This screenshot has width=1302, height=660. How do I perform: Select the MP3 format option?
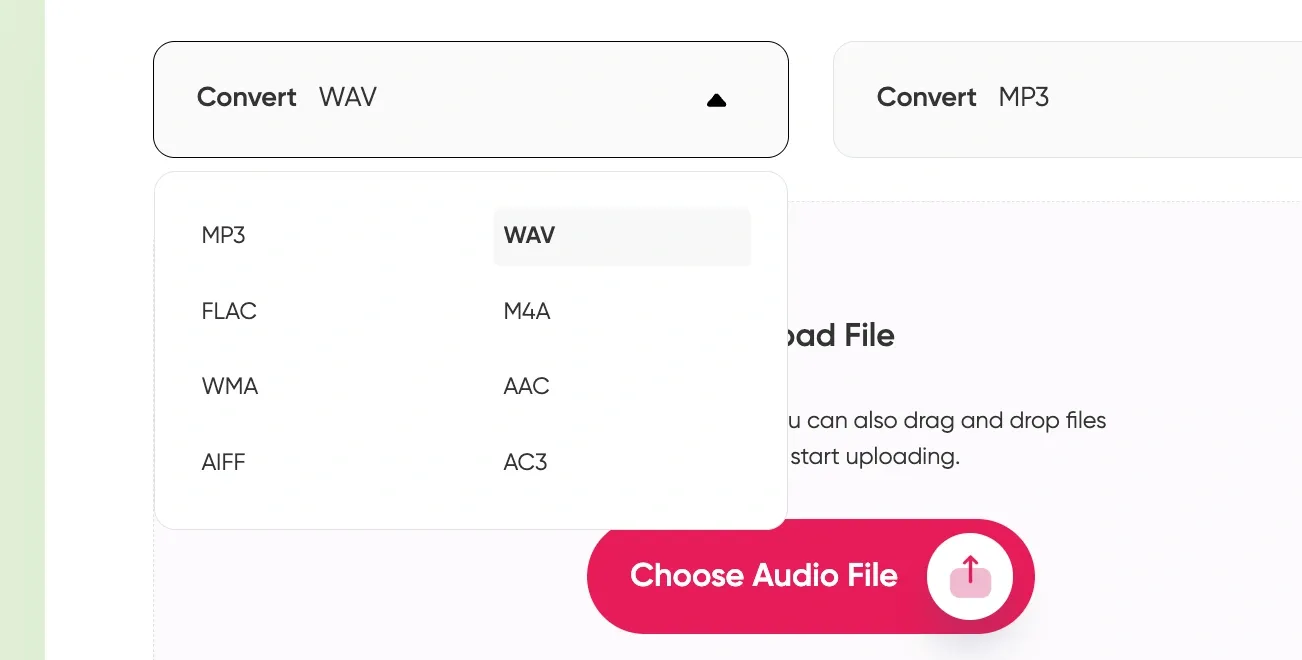[x=222, y=235]
